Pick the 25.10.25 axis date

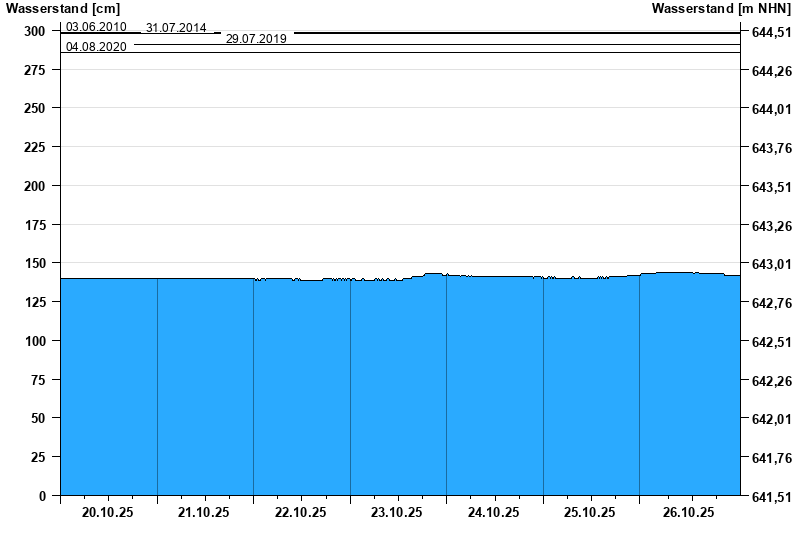click(x=589, y=512)
